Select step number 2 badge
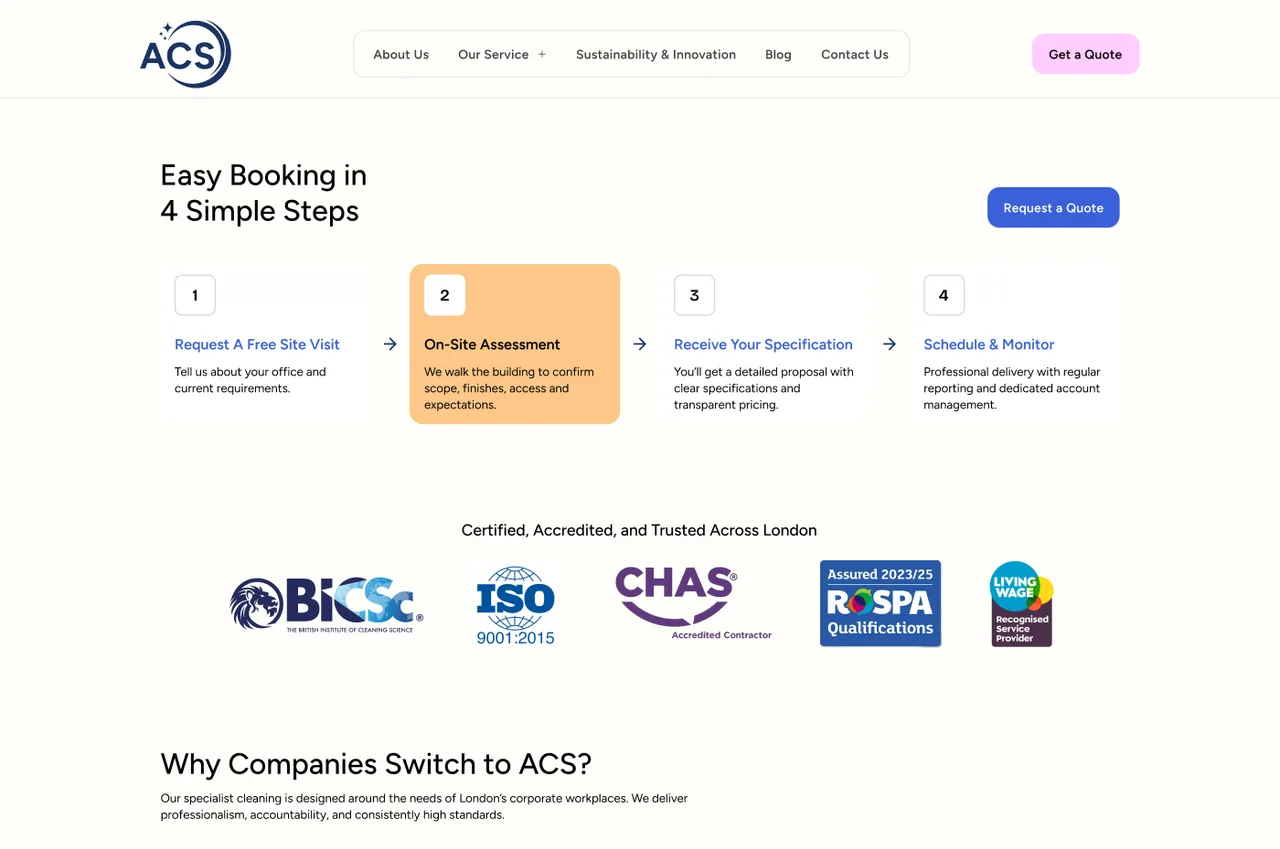 click(445, 295)
